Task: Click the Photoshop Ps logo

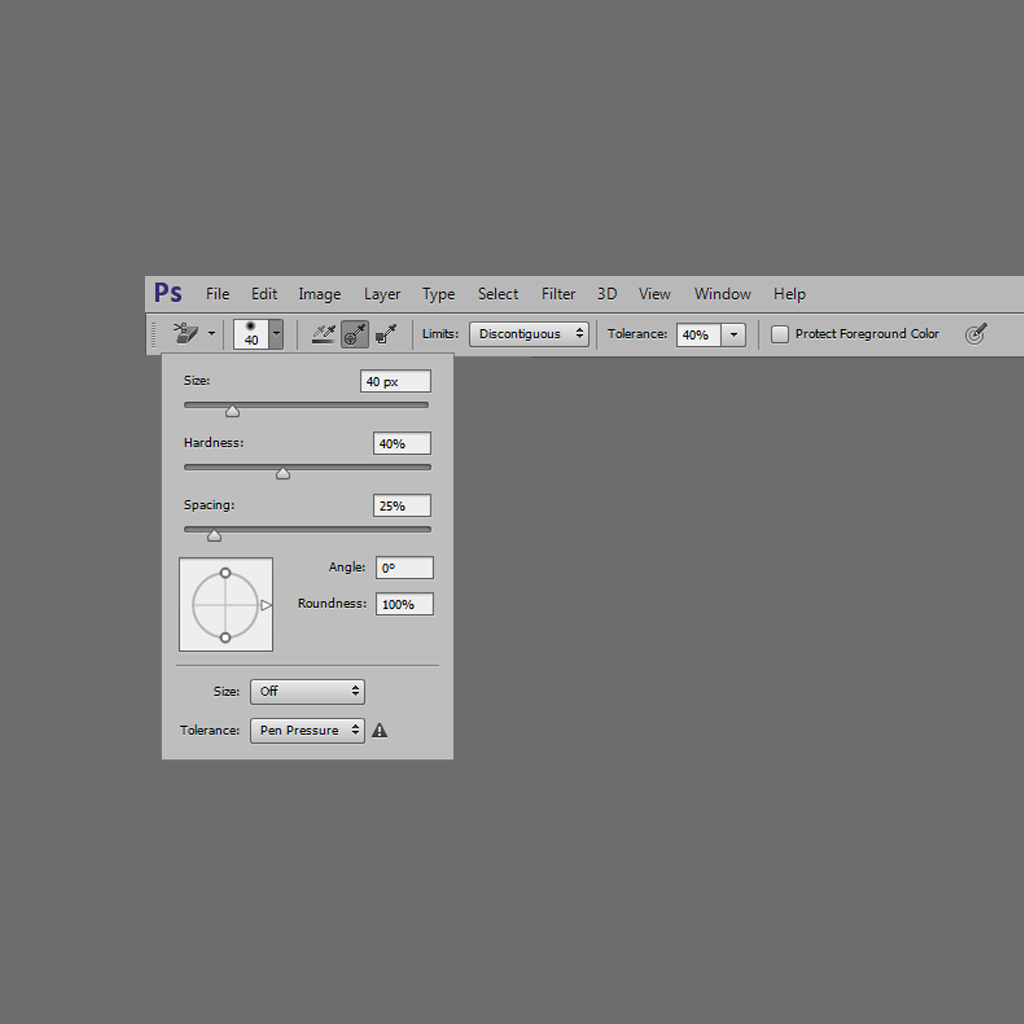Action: pyautogui.click(x=167, y=293)
